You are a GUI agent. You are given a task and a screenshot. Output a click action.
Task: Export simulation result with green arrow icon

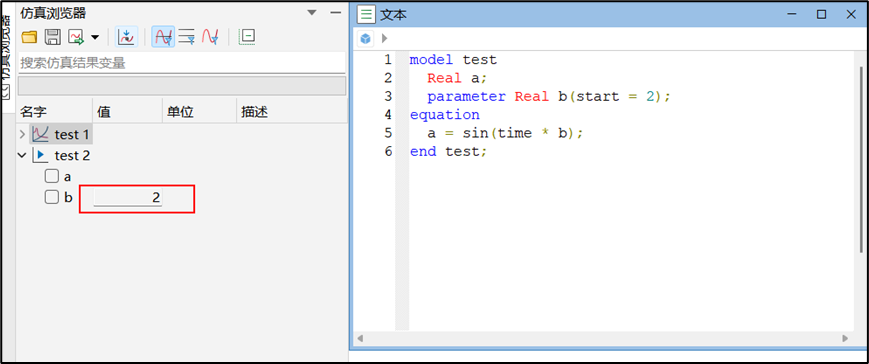point(75,37)
